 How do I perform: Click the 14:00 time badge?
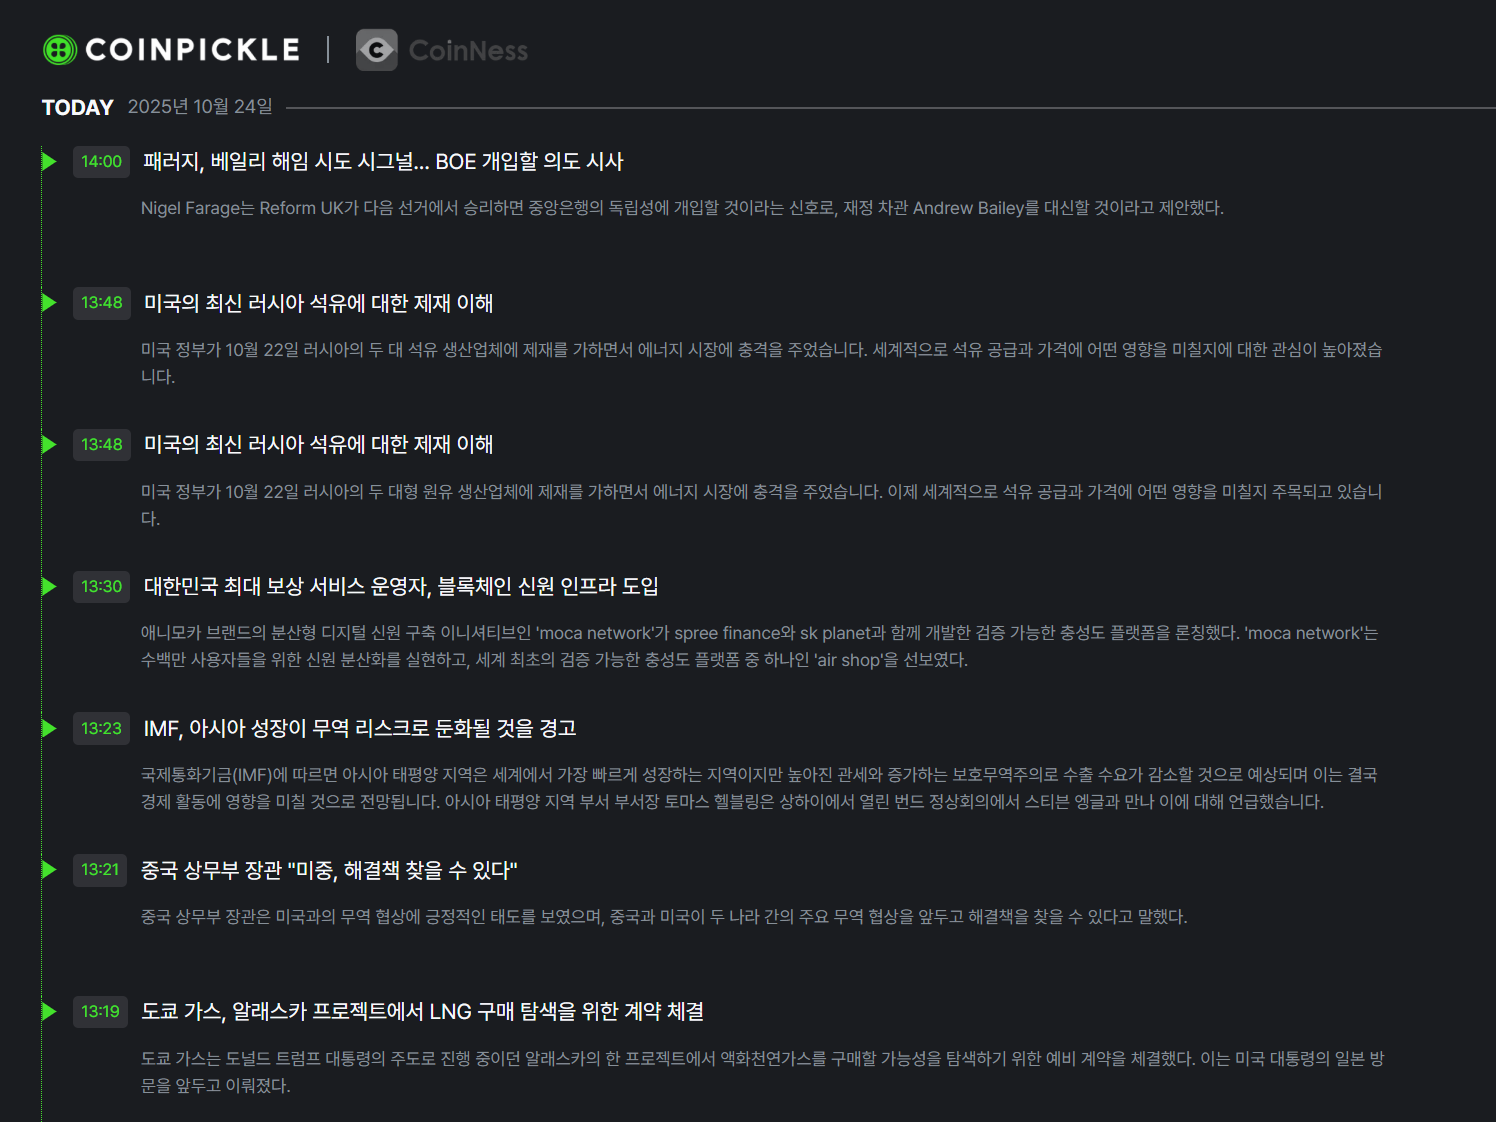101,162
